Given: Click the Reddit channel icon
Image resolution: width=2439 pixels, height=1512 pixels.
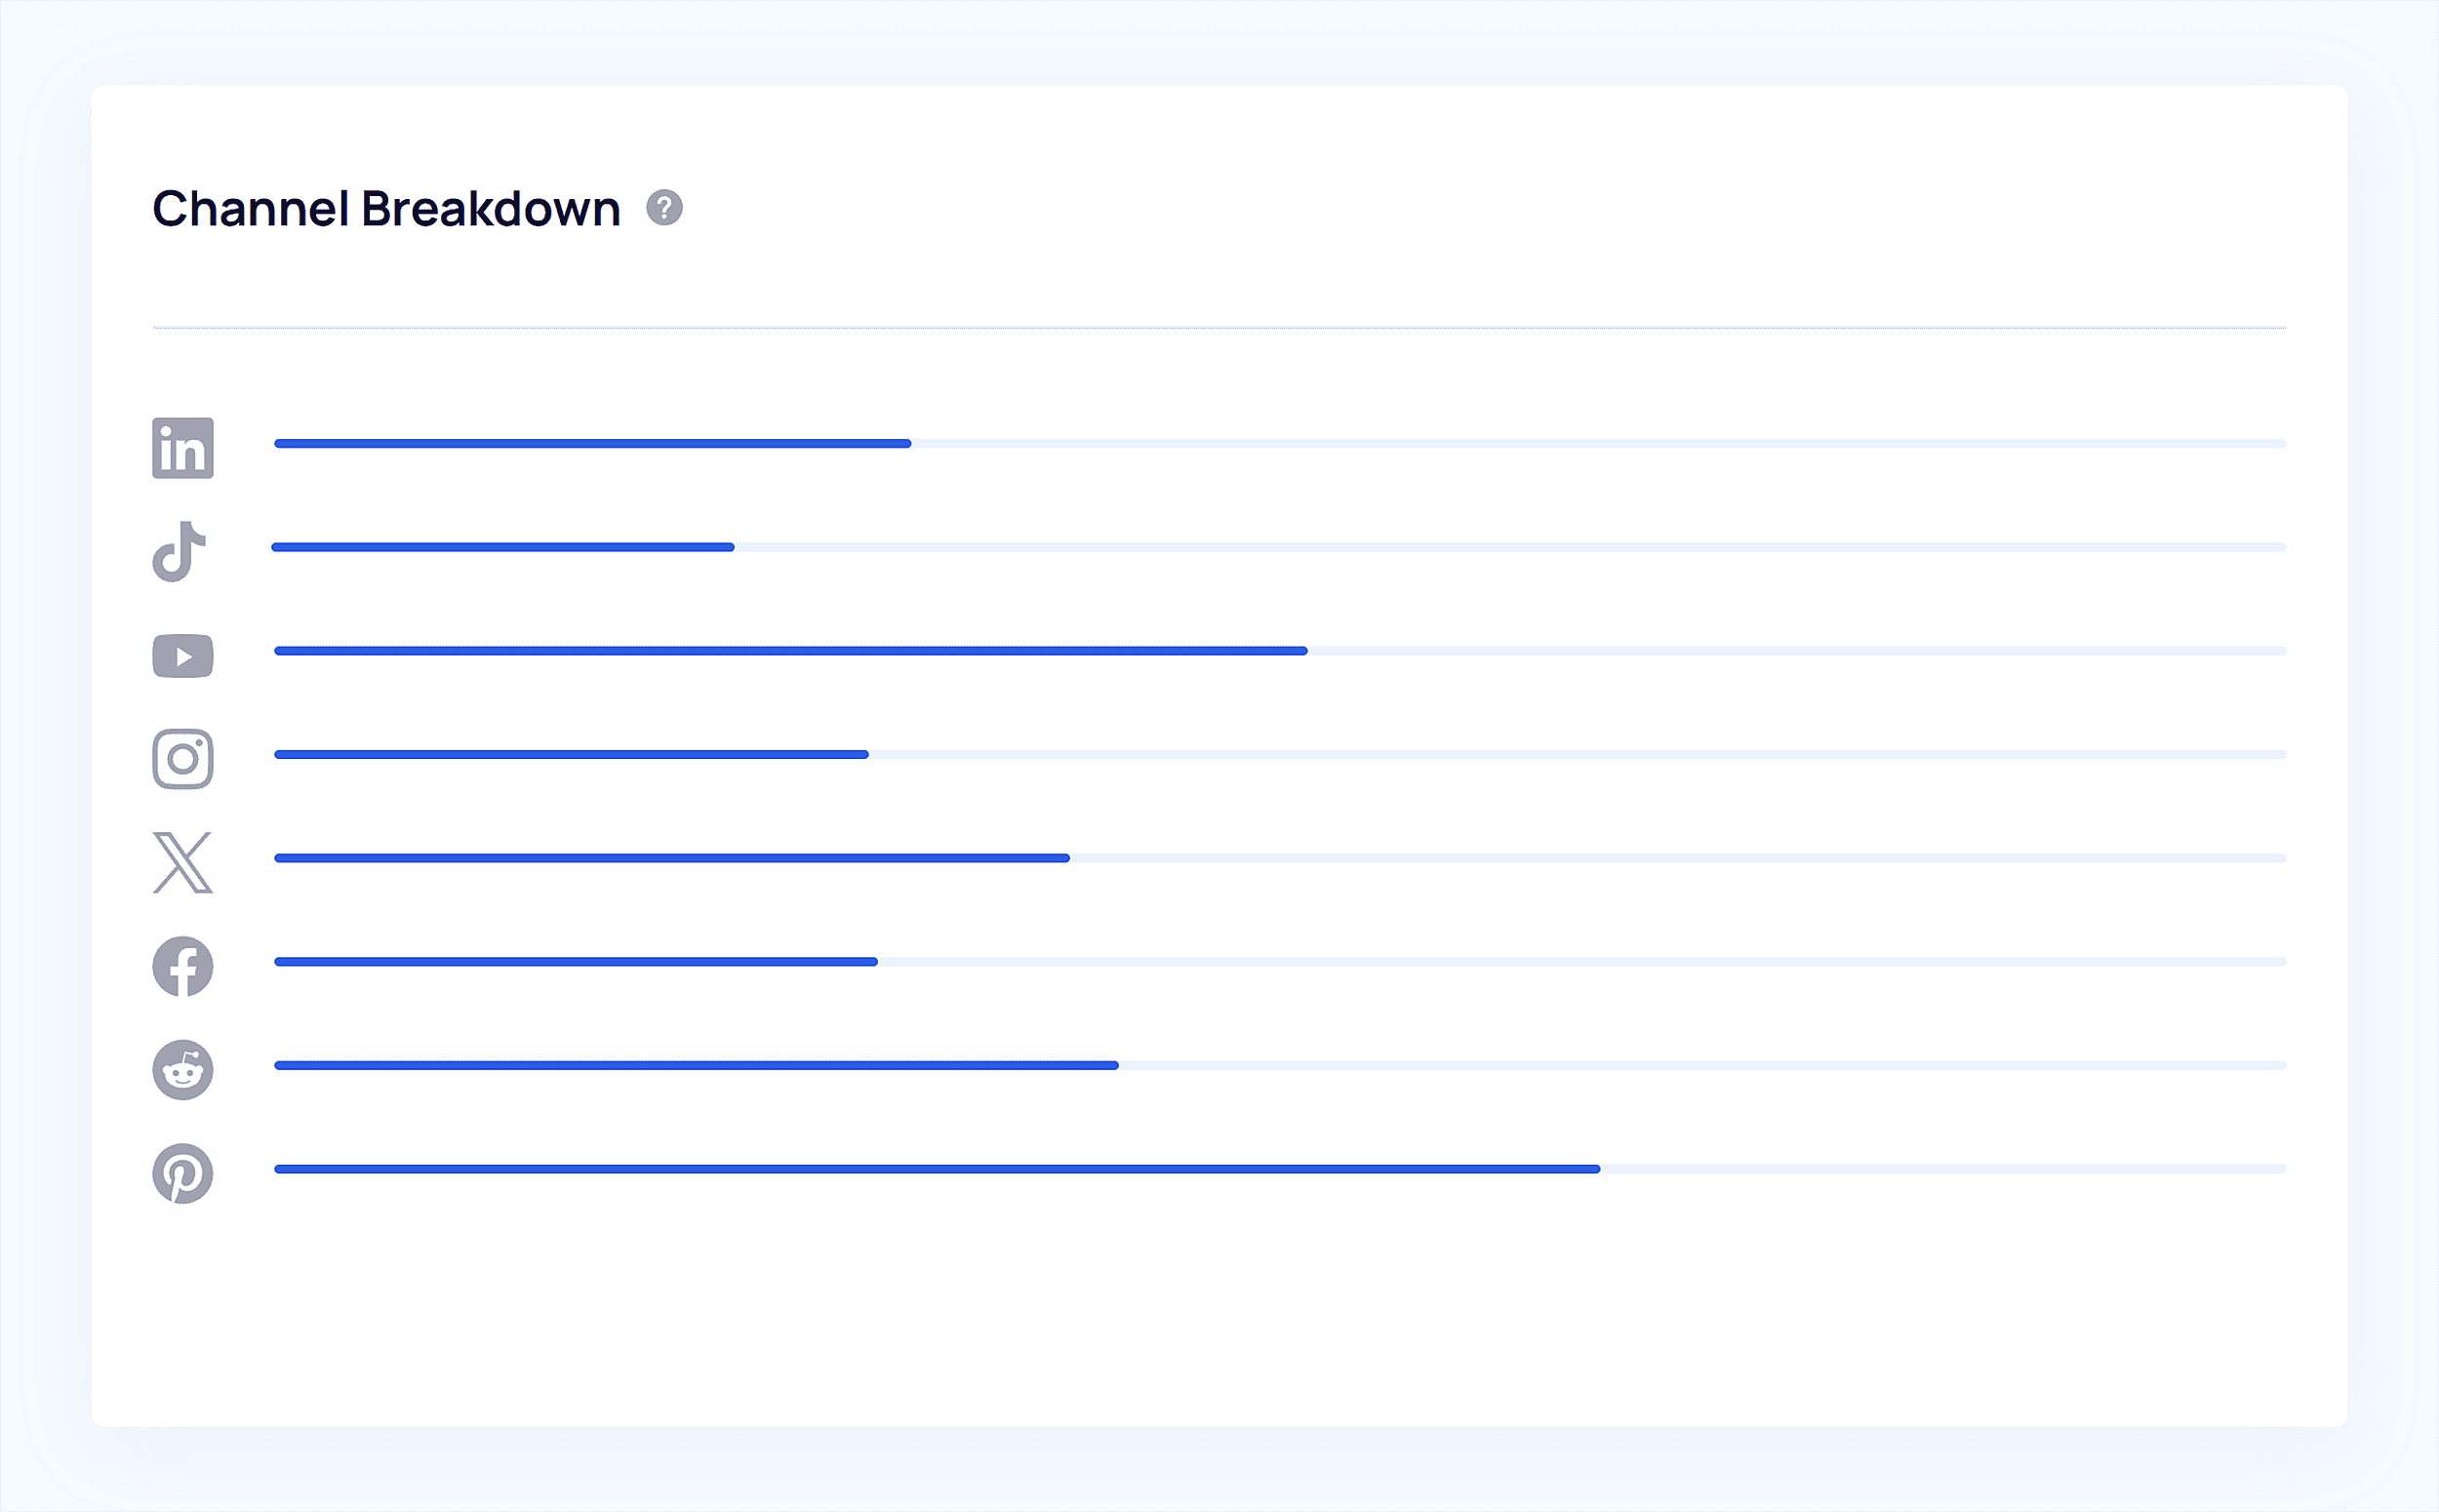Looking at the screenshot, I should pos(183,1070).
